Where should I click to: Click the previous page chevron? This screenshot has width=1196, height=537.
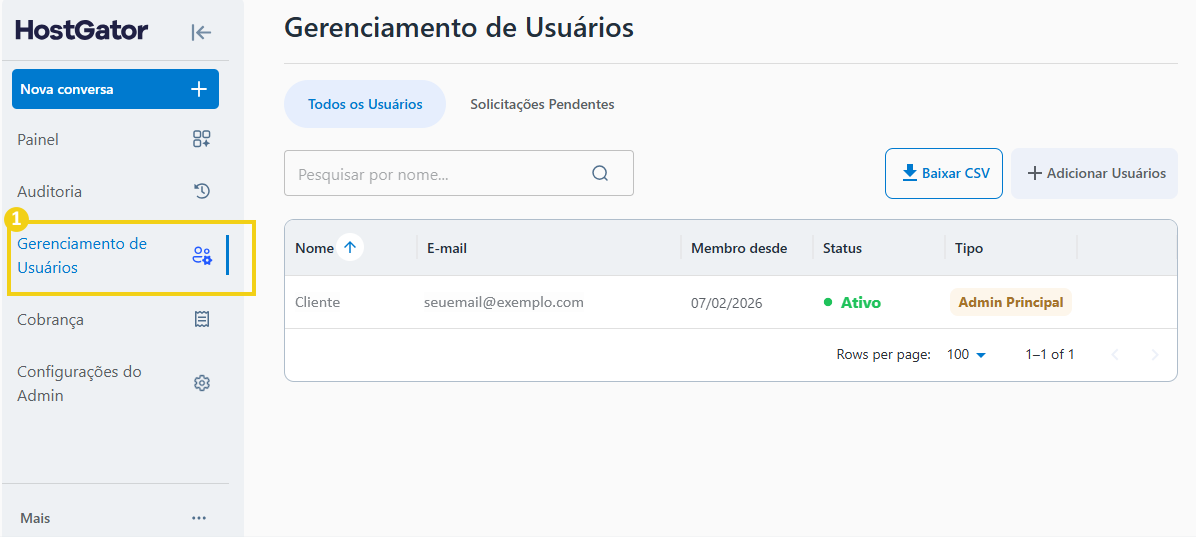[x=1116, y=355]
